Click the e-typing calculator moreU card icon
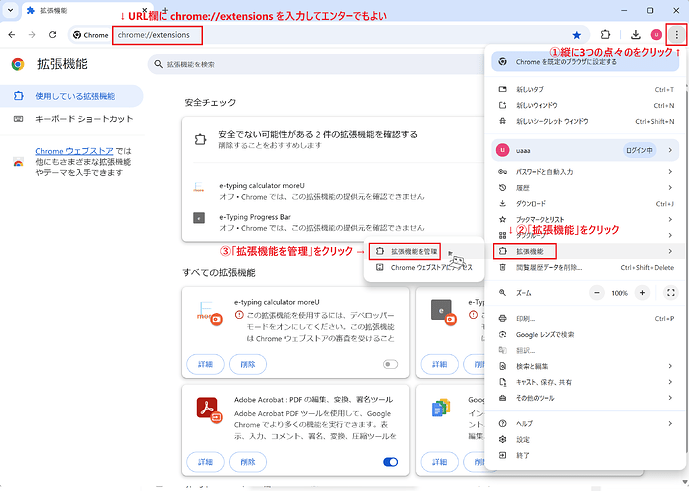This screenshot has width=689, height=491. point(209,312)
